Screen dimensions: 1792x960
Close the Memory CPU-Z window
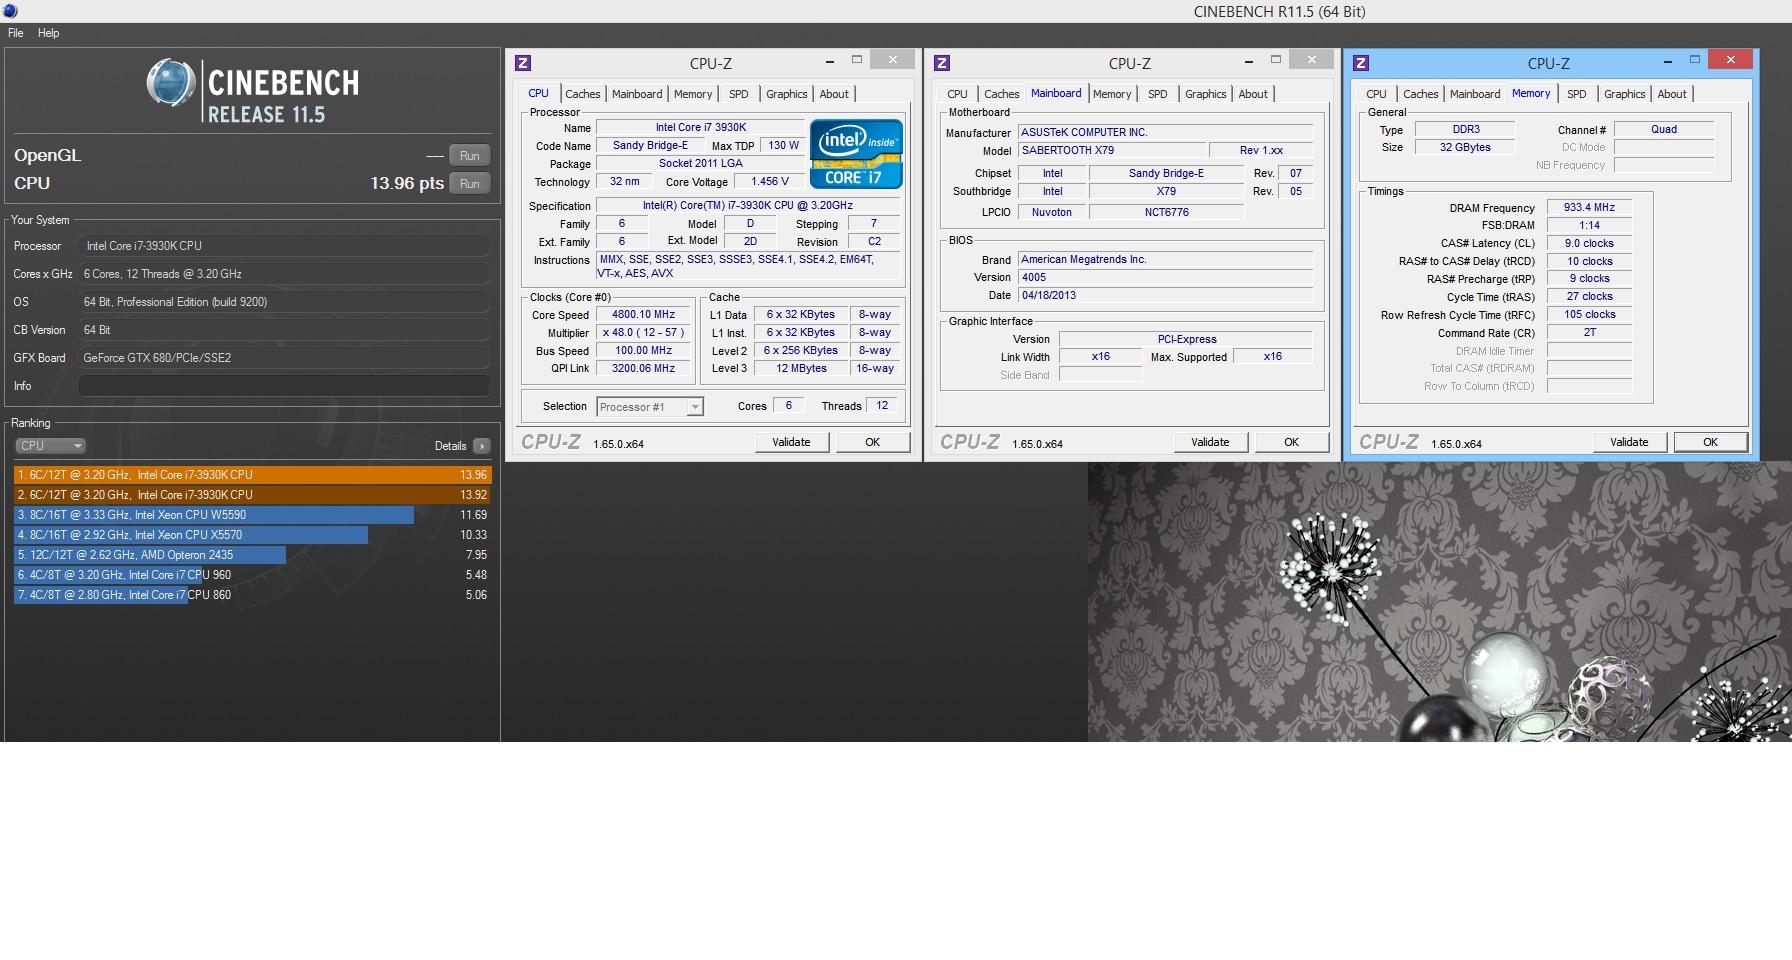(1730, 60)
